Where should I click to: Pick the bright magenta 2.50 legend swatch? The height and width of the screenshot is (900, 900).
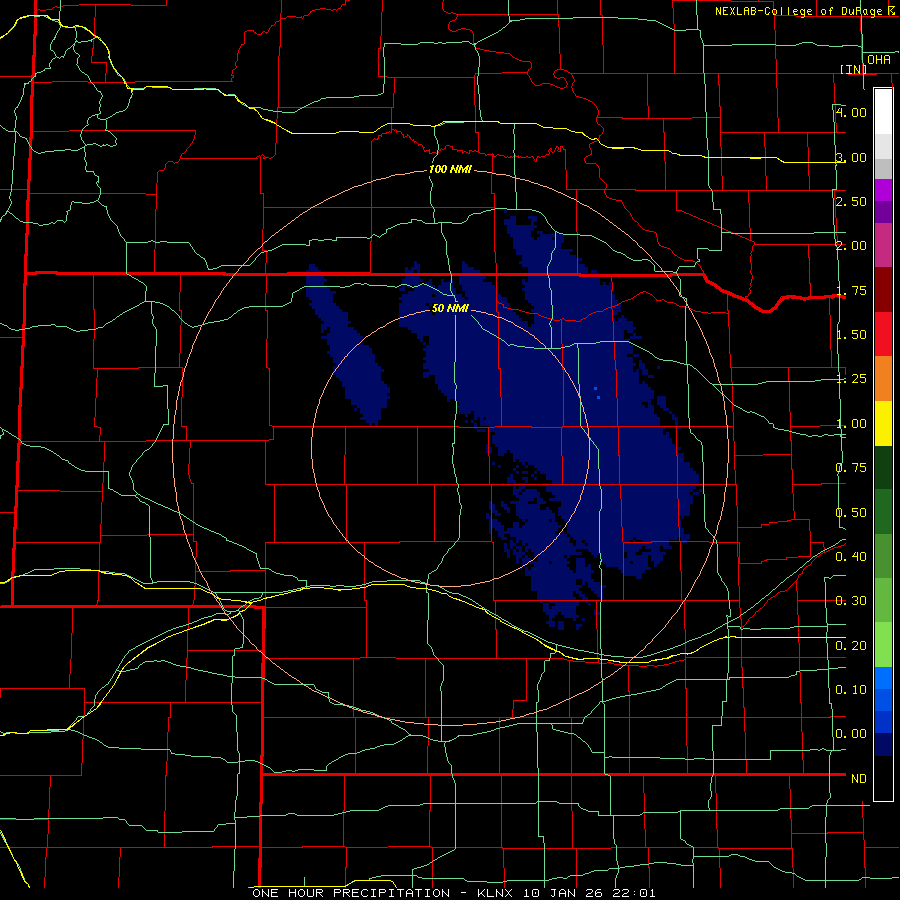(883, 190)
